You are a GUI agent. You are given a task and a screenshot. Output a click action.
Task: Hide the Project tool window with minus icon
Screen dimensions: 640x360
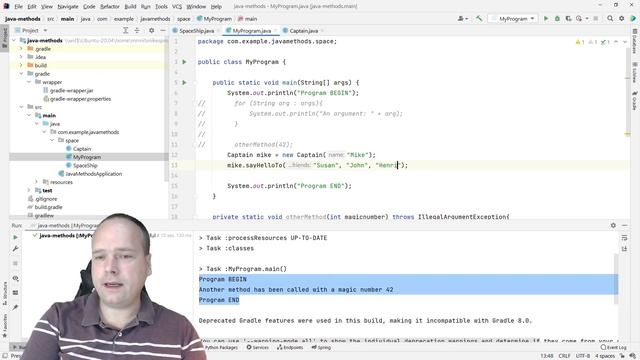click(163, 30)
